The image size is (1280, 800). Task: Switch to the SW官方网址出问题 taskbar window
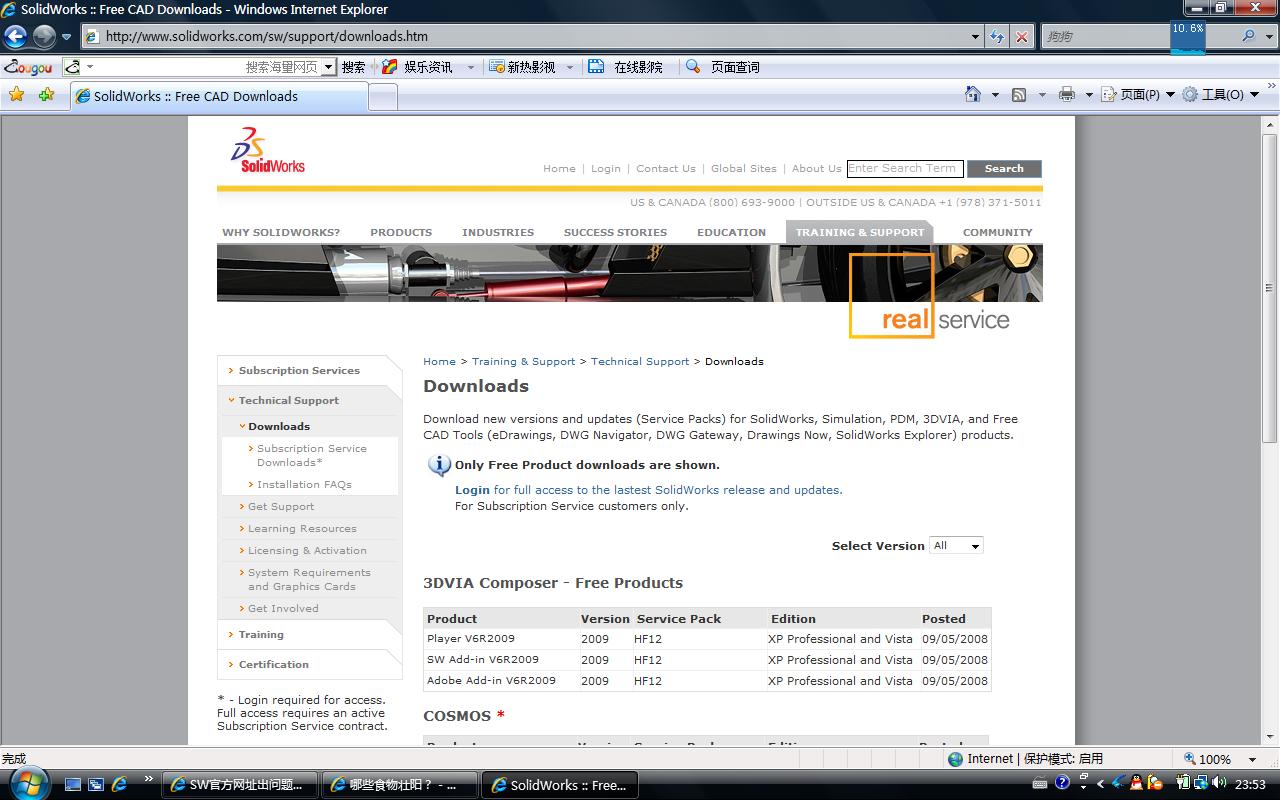(x=239, y=785)
